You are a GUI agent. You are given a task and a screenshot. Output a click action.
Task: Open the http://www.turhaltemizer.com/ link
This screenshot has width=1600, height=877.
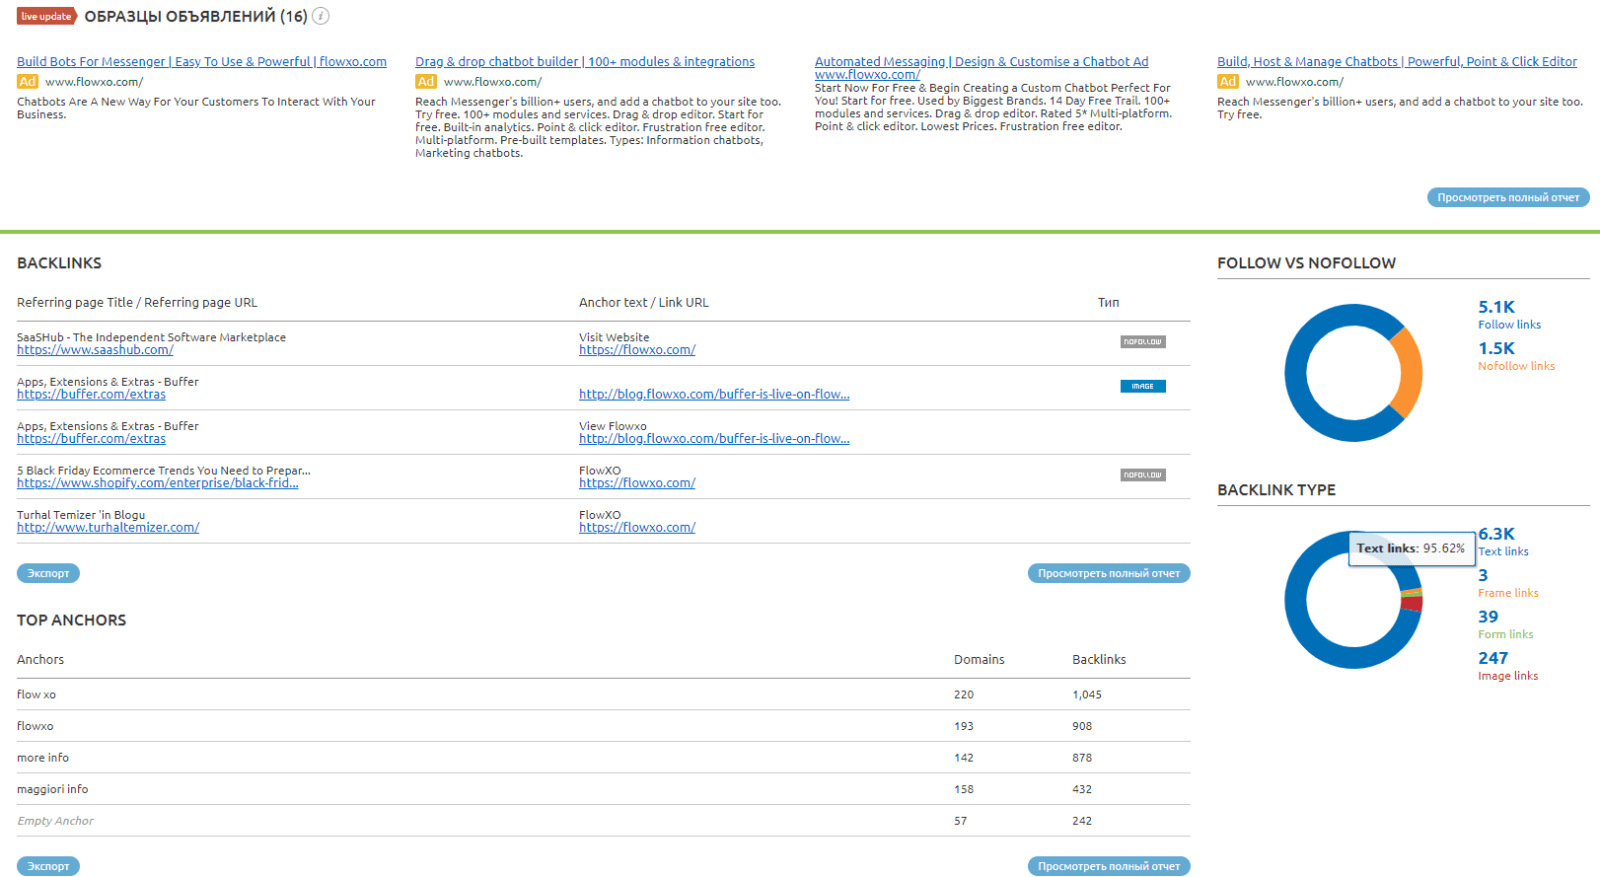(x=108, y=528)
